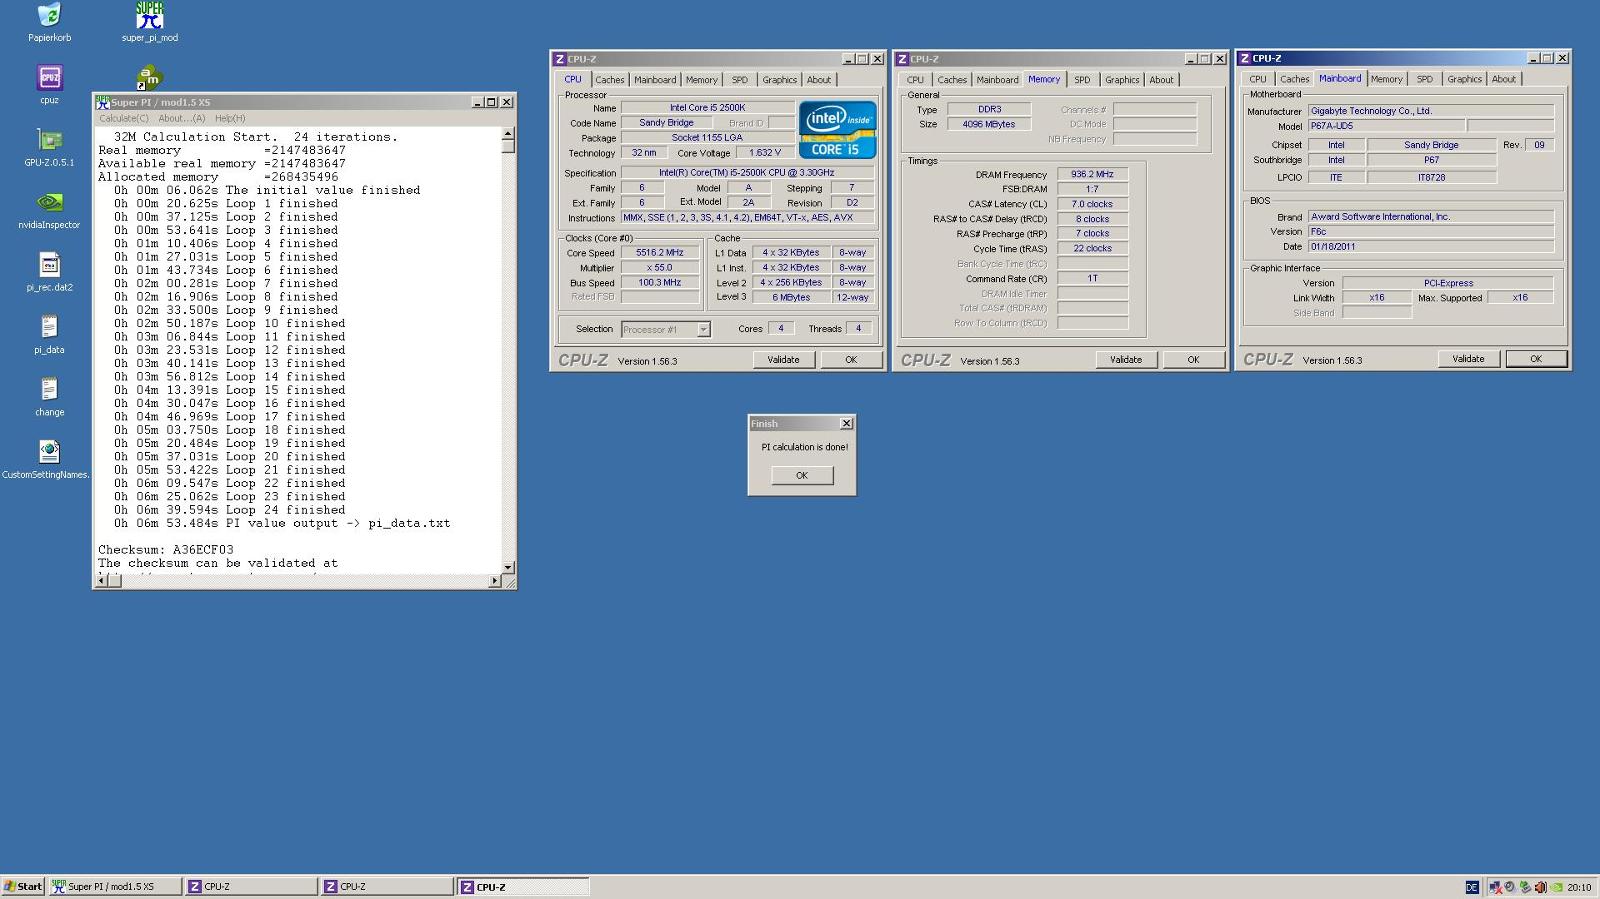This screenshot has width=1600, height=899.
Task: Open About tab in CPU-Z CPU window
Action: (x=818, y=80)
